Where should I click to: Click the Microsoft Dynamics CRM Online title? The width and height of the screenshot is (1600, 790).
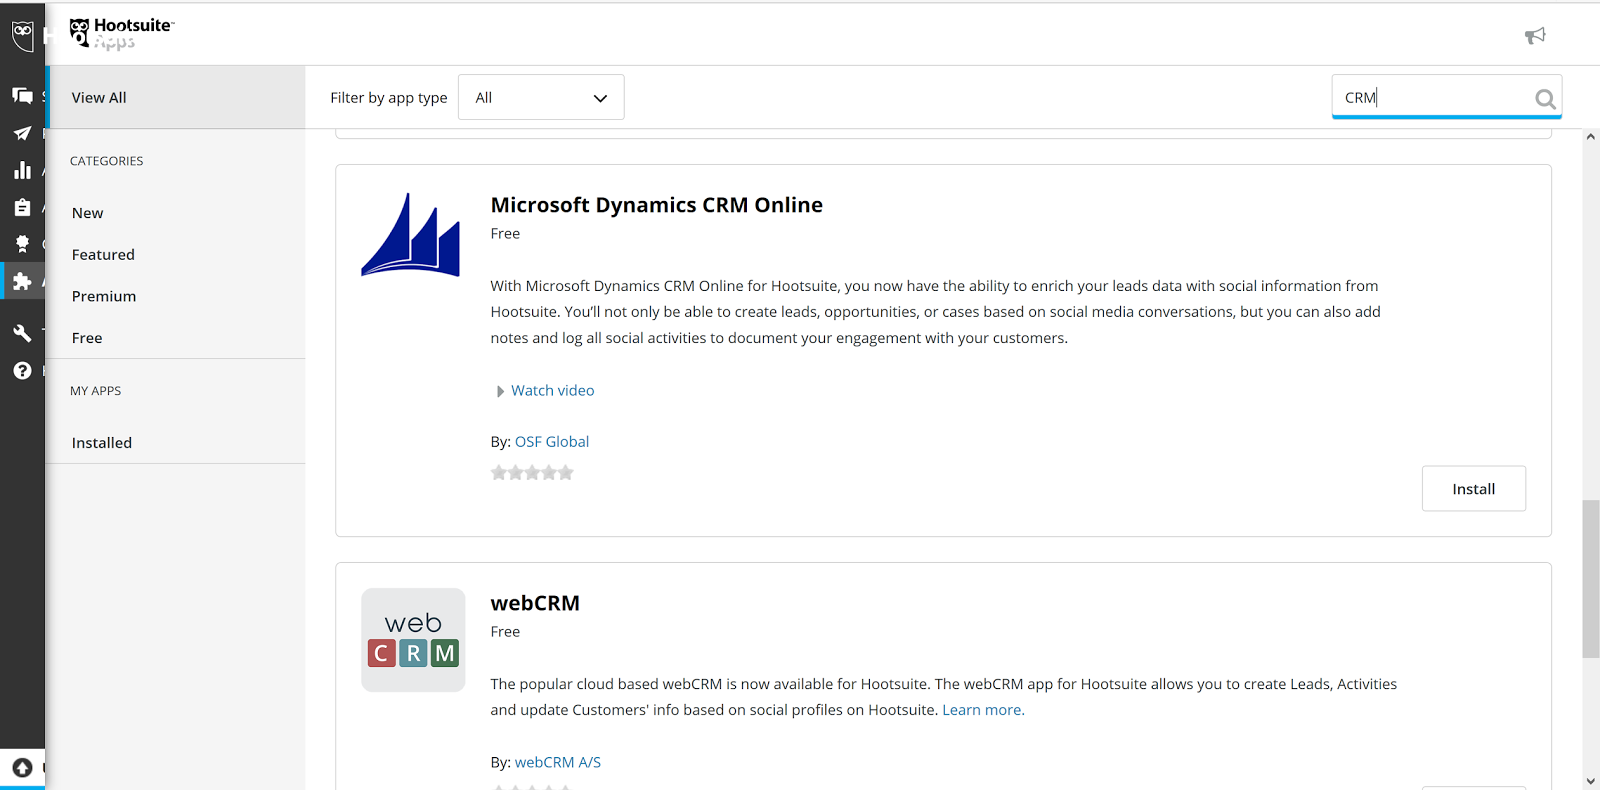point(657,205)
